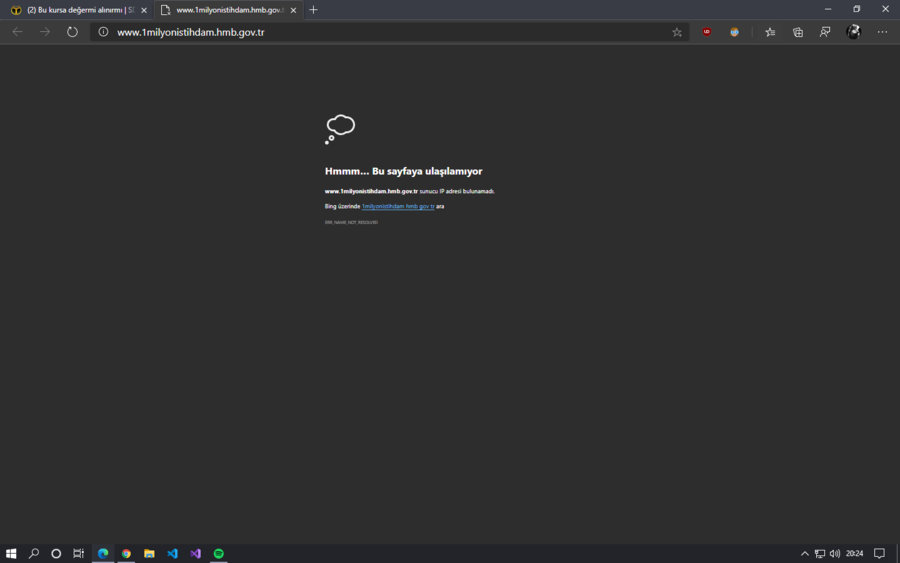Open Task View on the taskbar

tap(79, 553)
